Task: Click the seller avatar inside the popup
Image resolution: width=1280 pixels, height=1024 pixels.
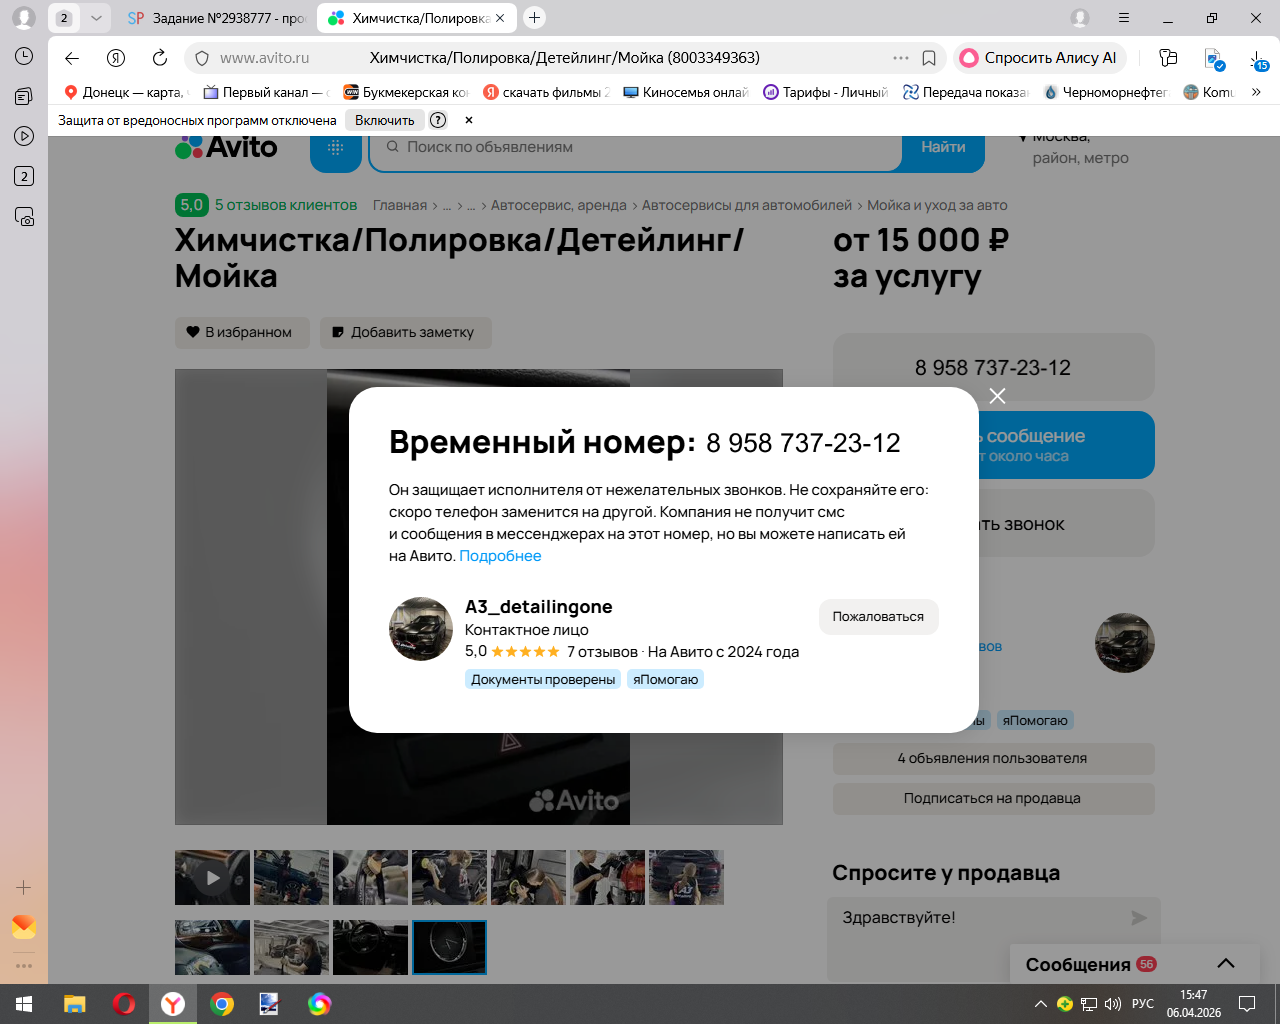Action: 421,629
